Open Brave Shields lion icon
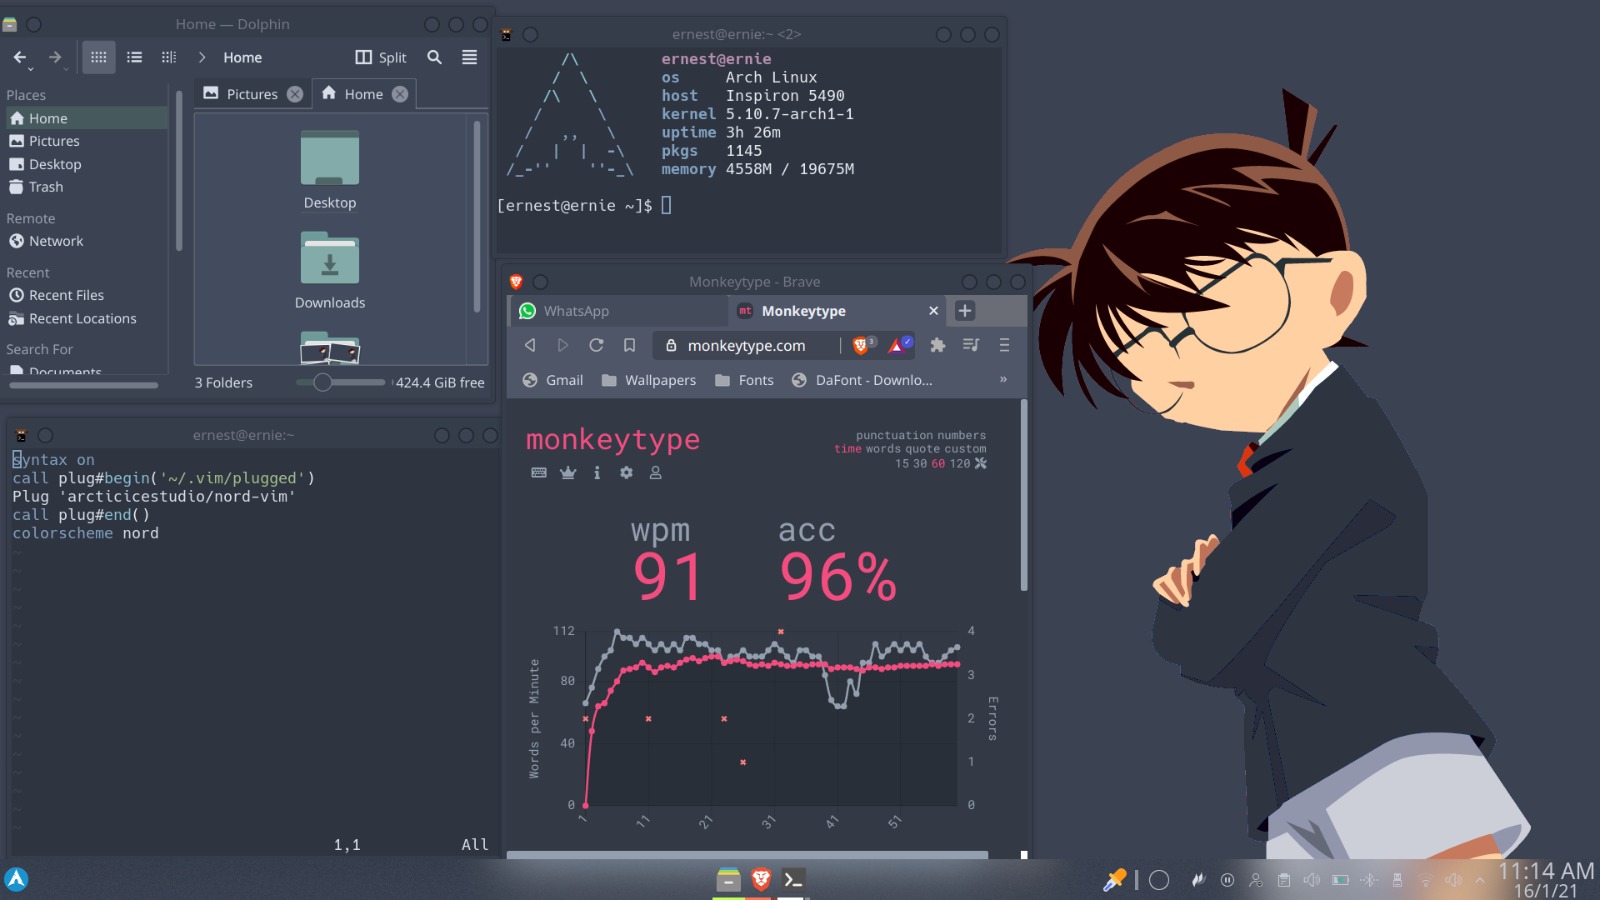 coord(861,345)
